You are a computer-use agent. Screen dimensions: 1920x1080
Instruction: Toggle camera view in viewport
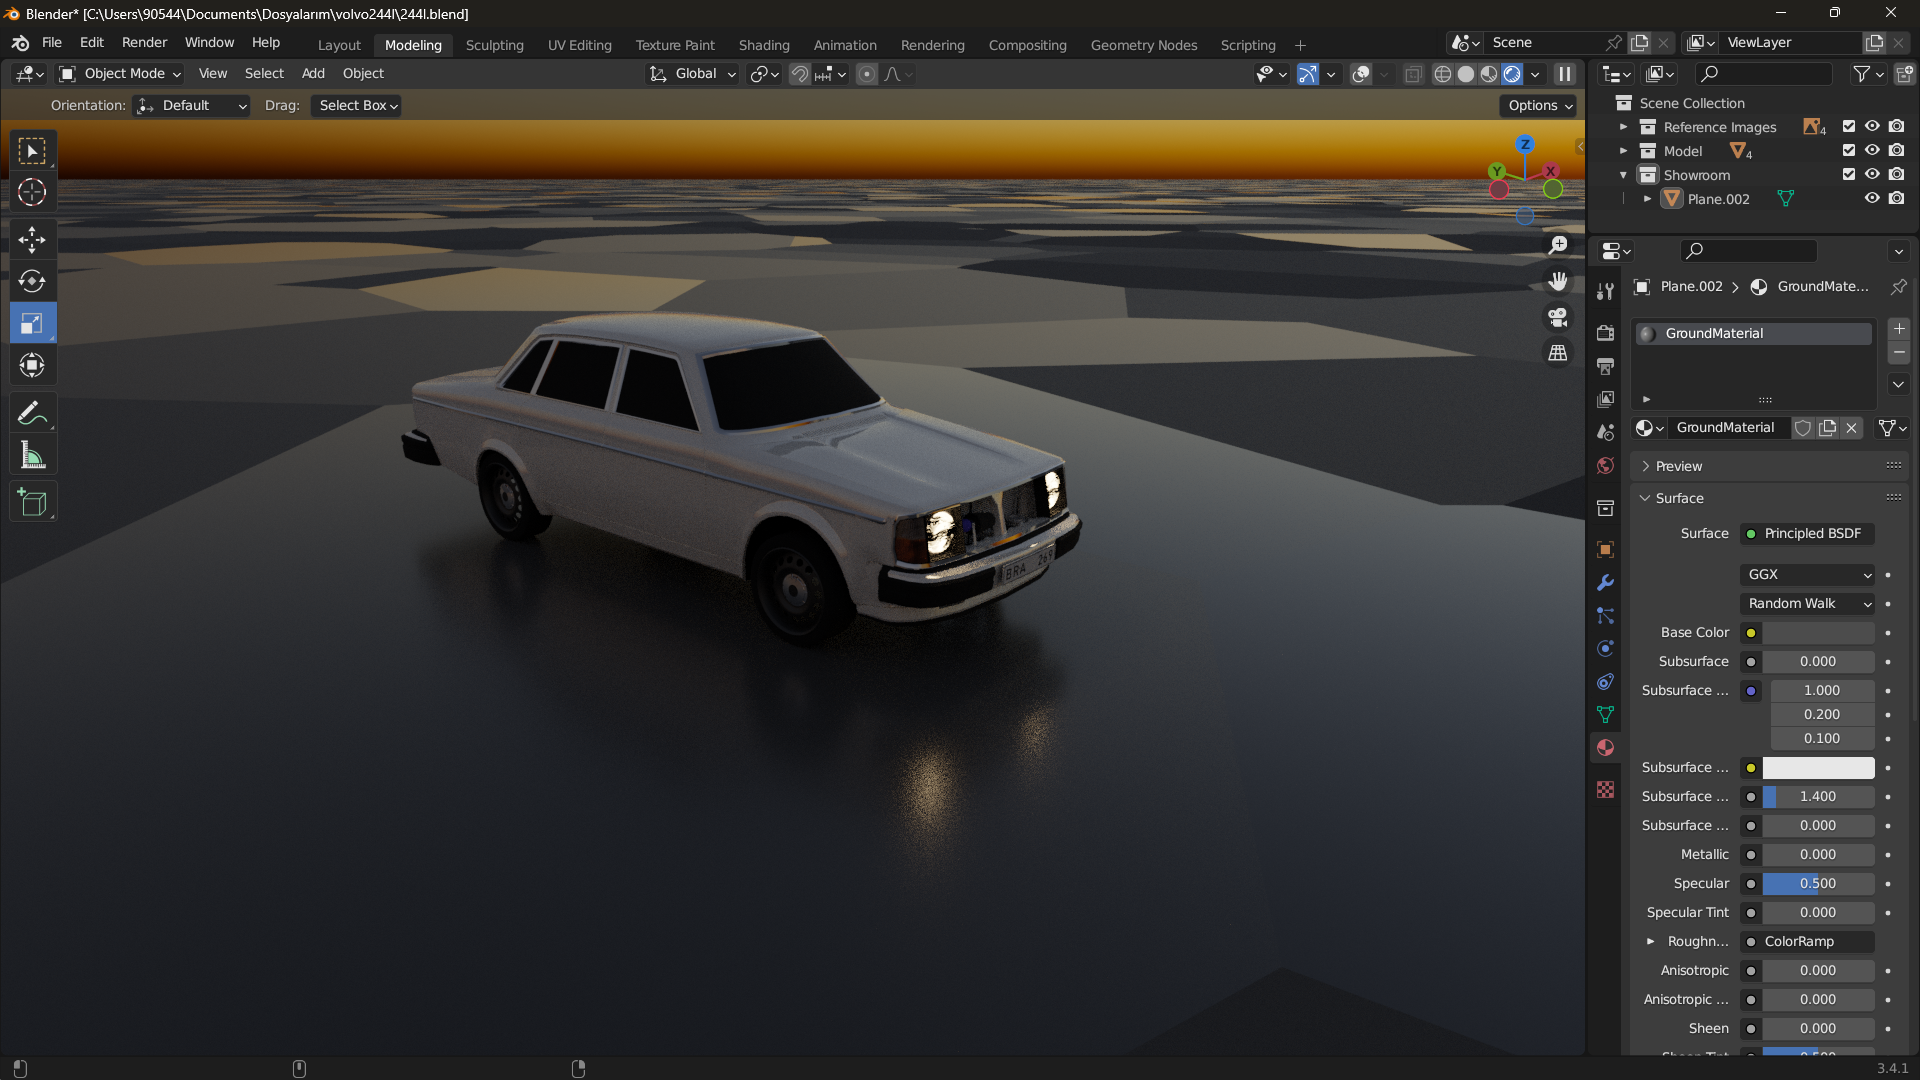coord(1558,317)
